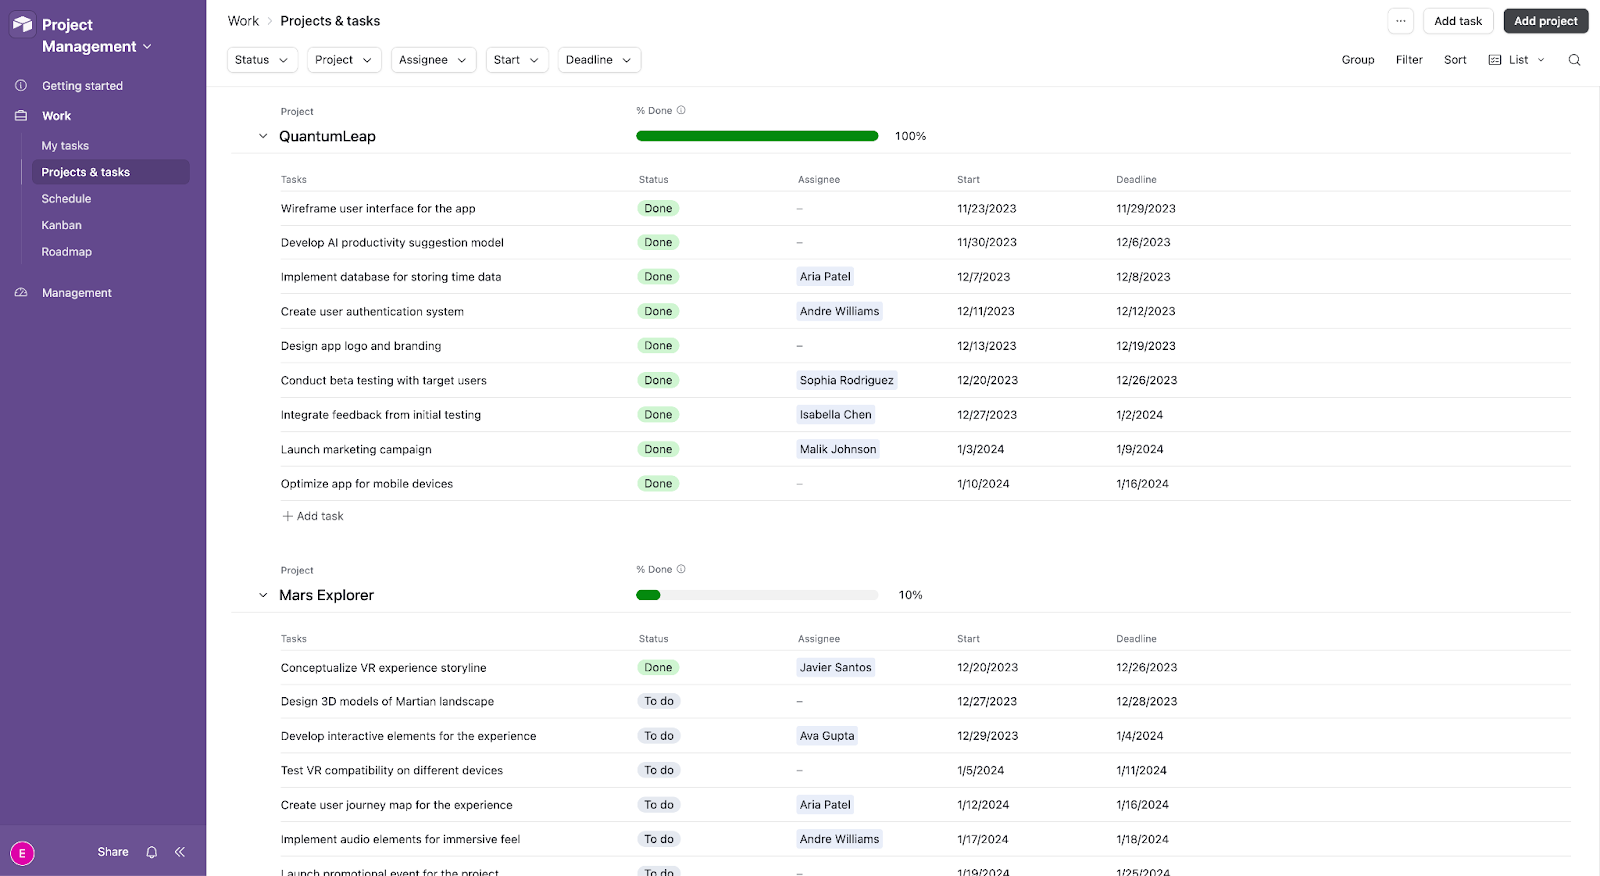Click To do status of Design 3D models task
Image resolution: width=1600 pixels, height=876 pixels.
(x=659, y=701)
